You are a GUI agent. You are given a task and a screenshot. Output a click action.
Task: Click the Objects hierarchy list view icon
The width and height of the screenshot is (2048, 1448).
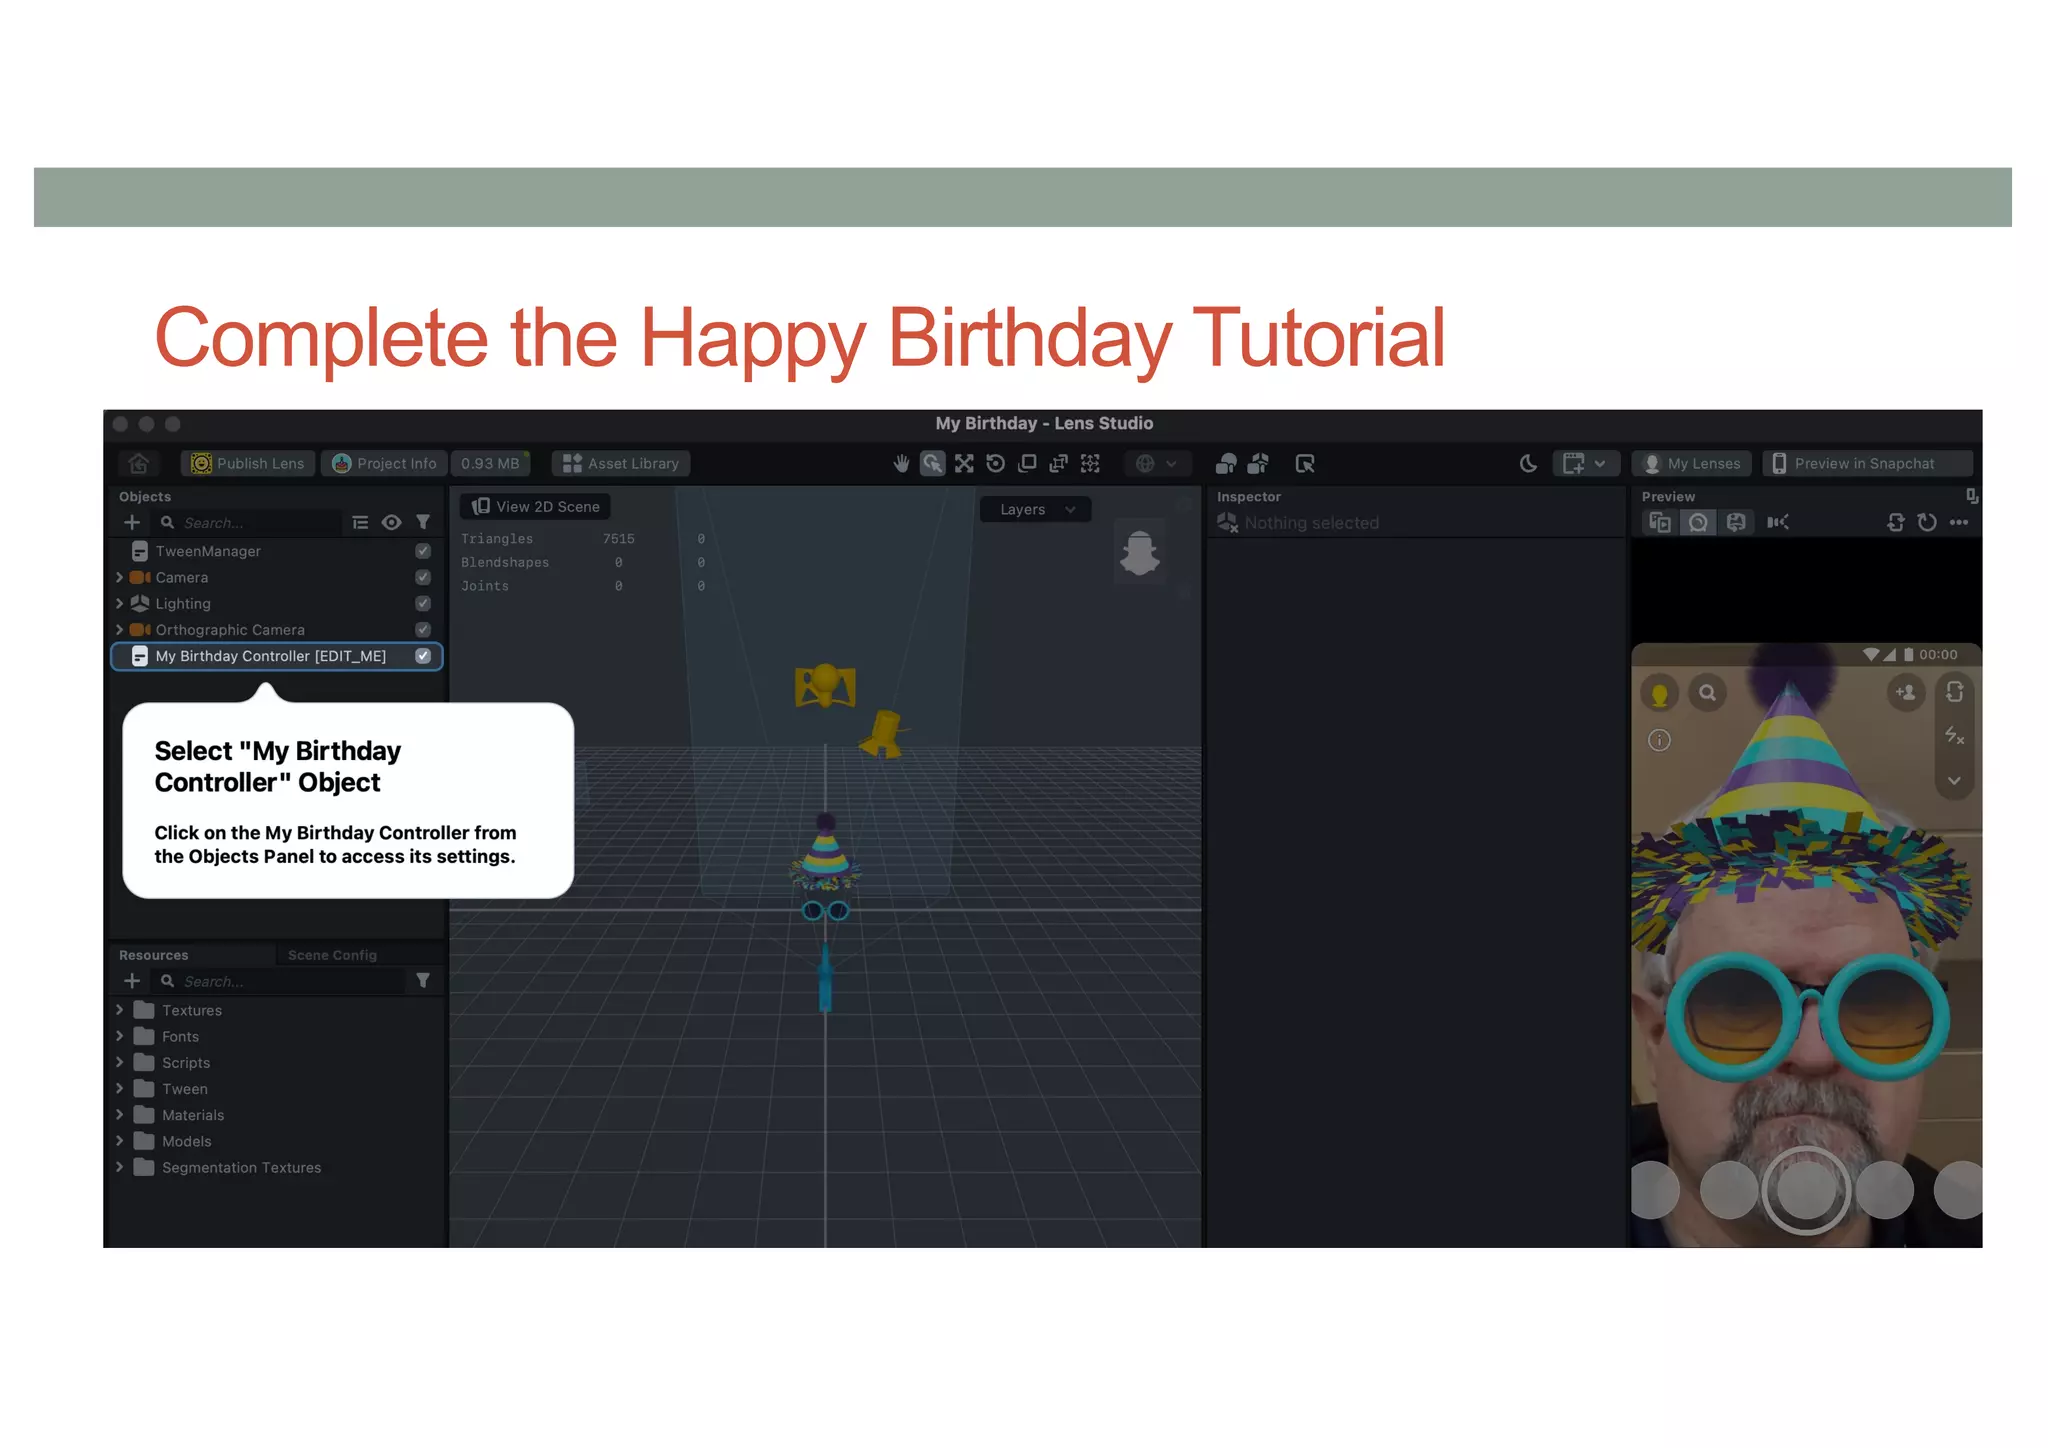[x=360, y=523]
